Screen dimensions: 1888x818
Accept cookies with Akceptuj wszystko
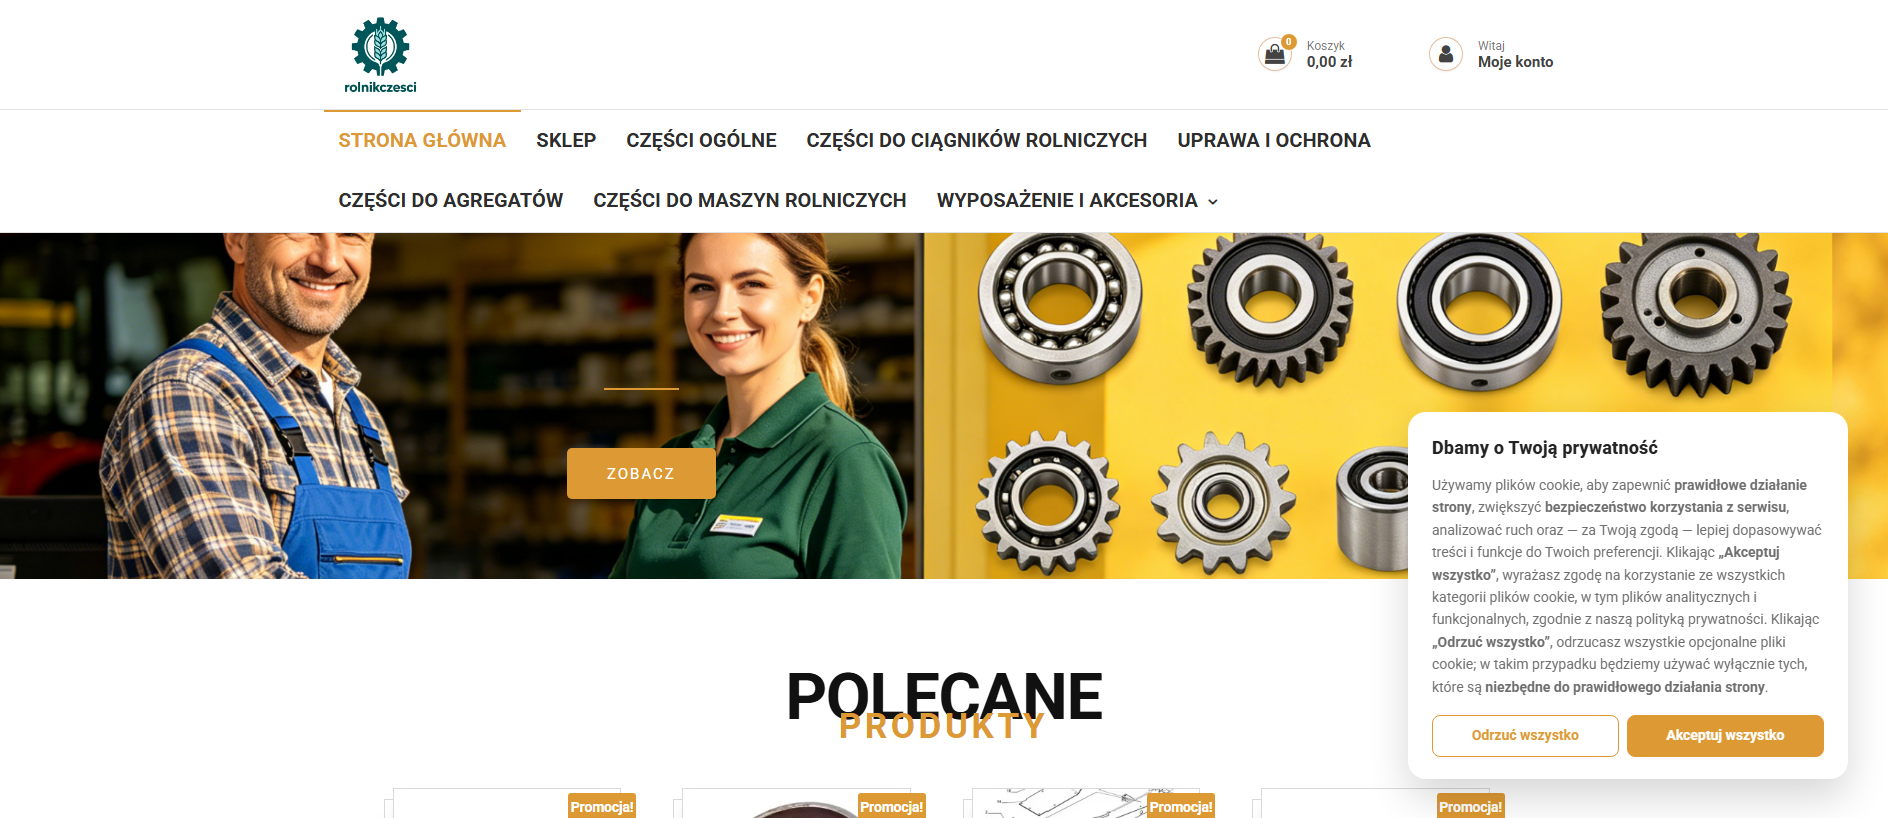coord(1725,736)
